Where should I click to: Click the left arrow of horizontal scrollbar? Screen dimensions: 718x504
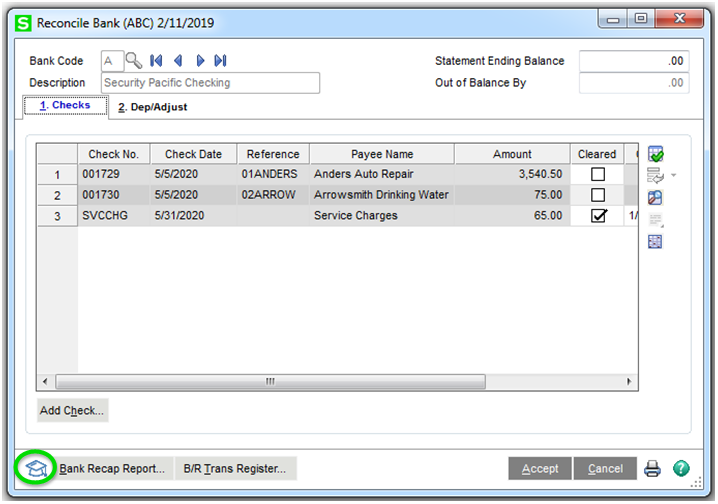point(45,381)
